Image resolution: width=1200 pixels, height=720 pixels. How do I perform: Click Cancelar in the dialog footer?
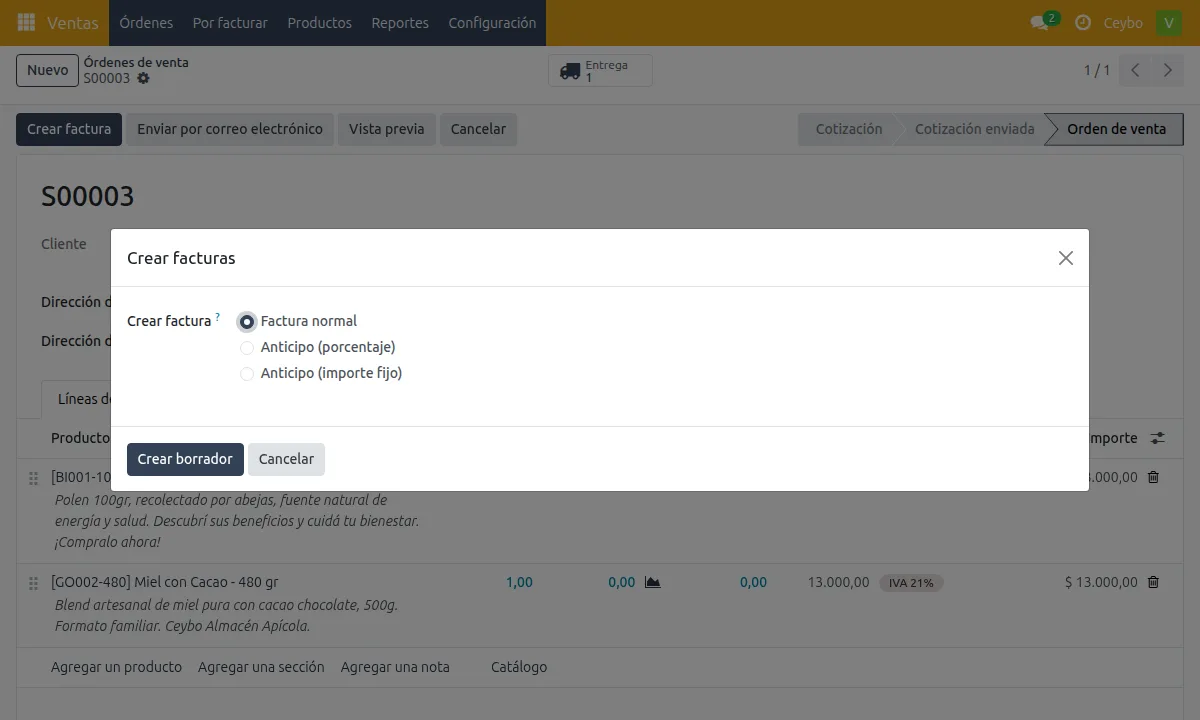[x=286, y=459]
